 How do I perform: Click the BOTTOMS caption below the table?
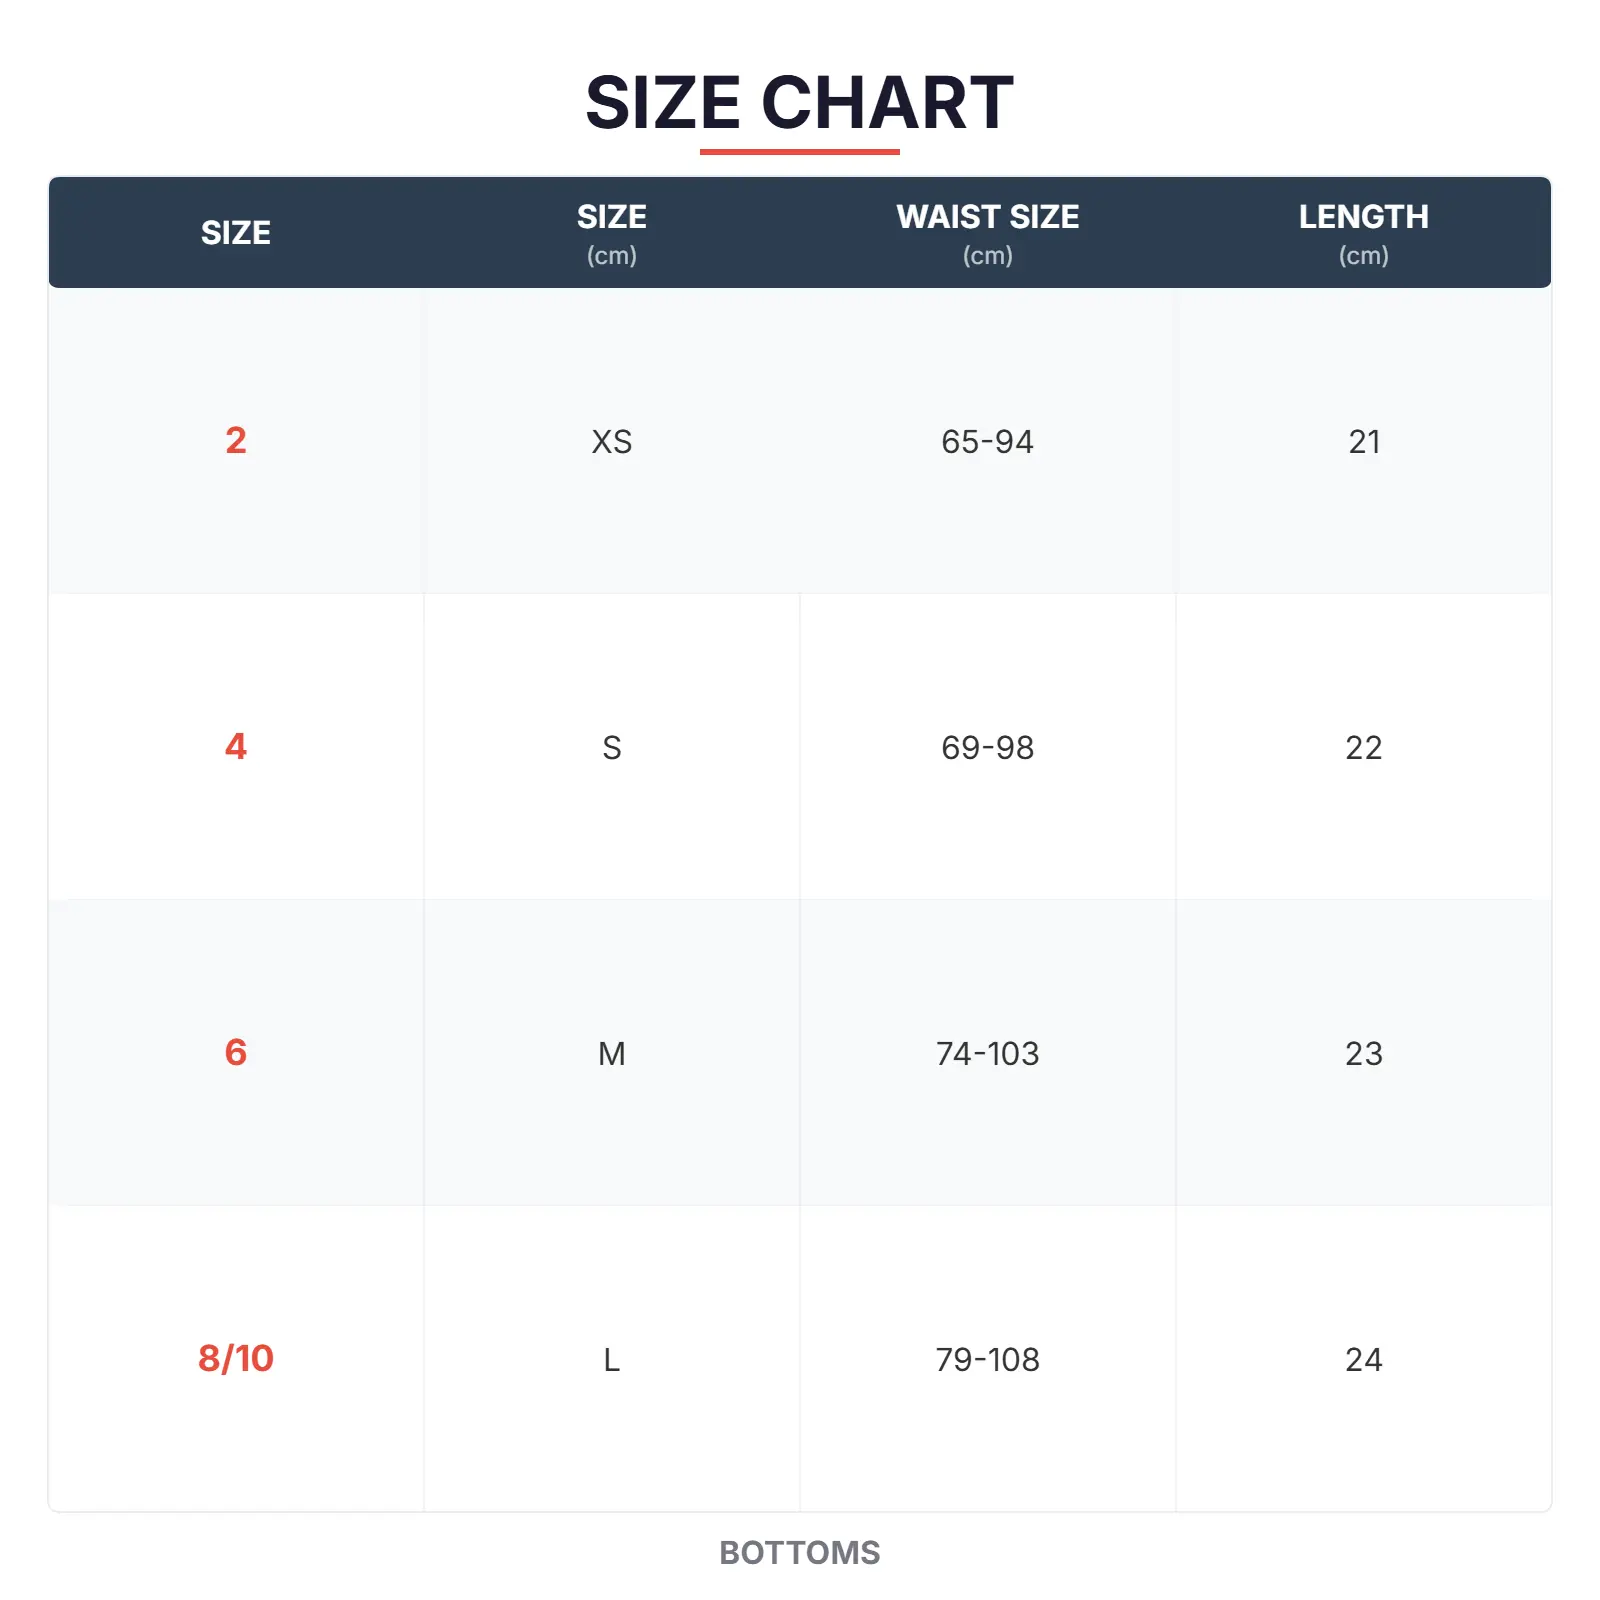tap(799, 1553)
